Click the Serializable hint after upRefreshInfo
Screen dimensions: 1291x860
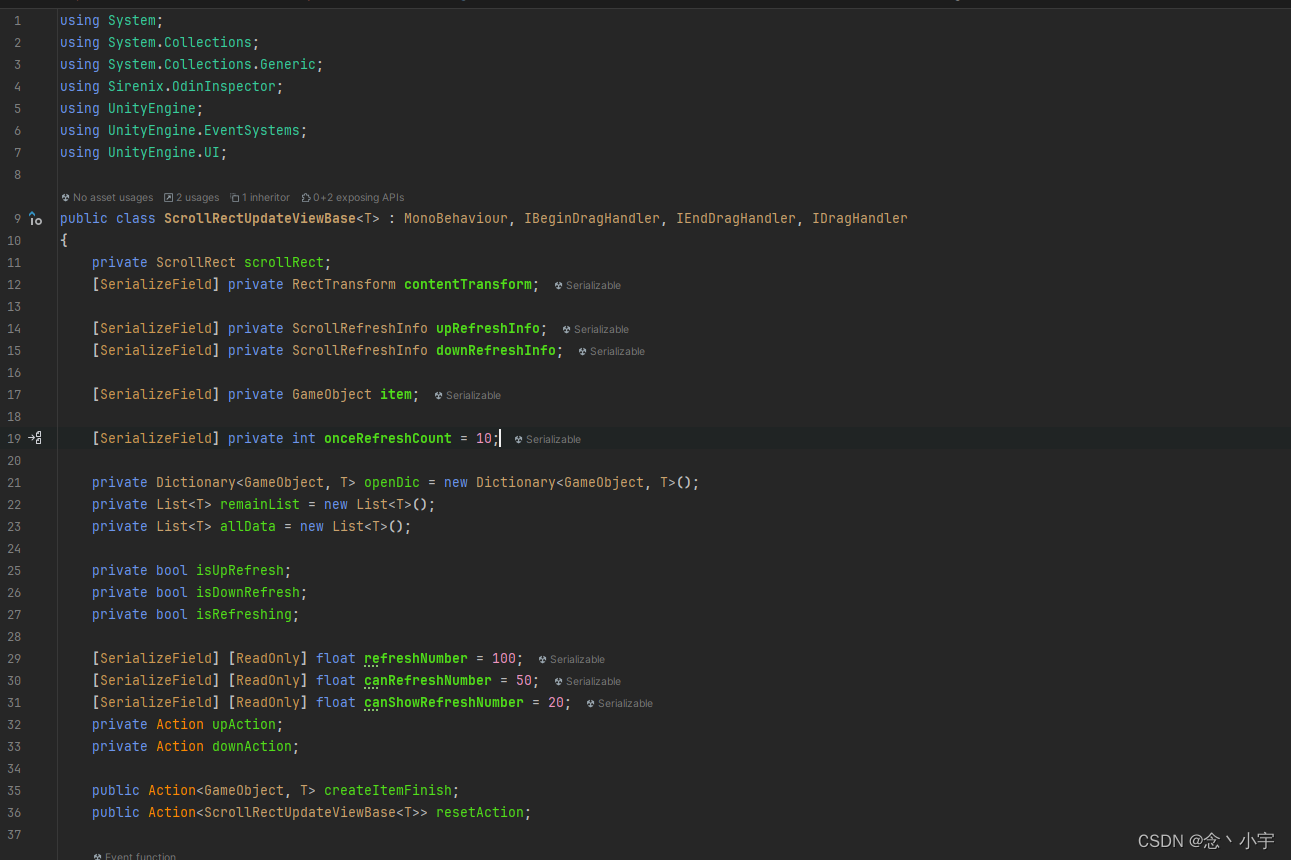595,330
